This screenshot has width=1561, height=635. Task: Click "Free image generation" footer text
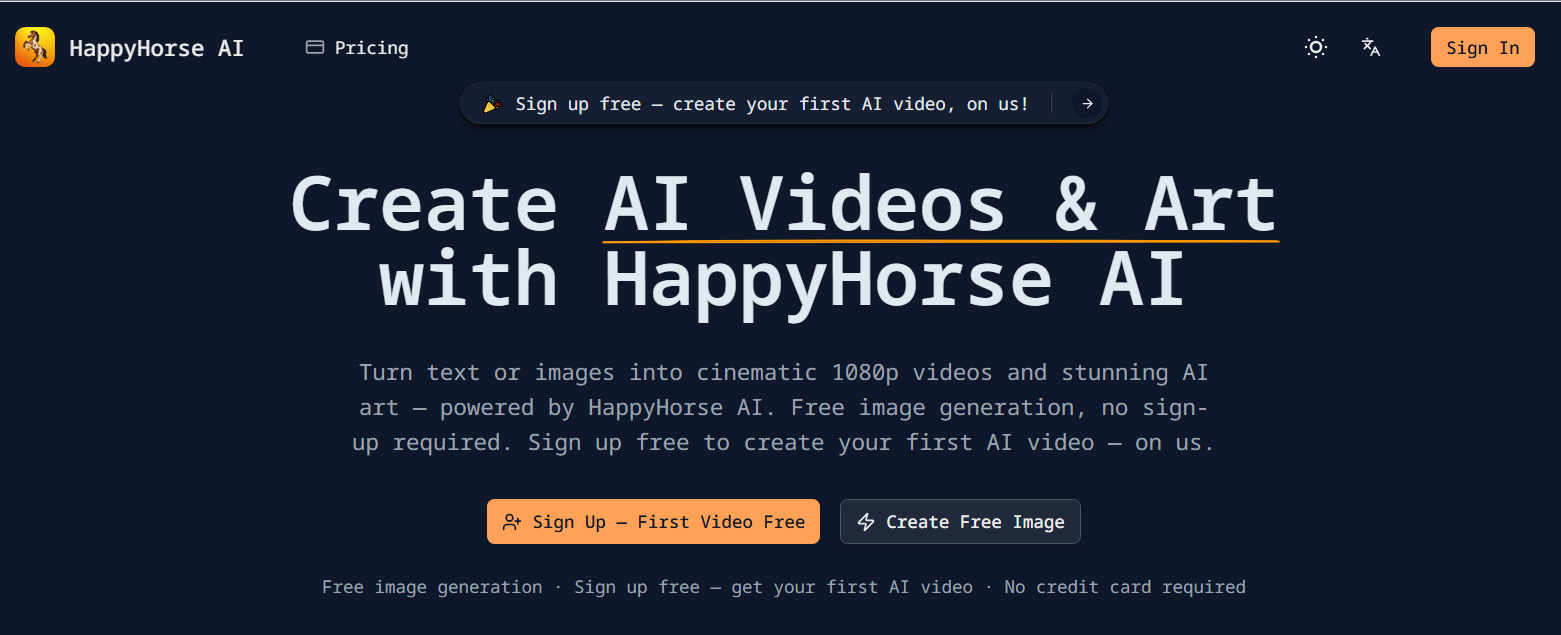point(432,587)
